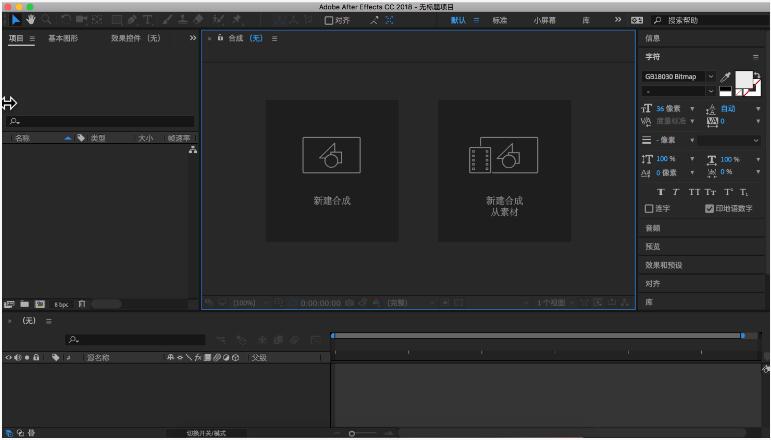Select the Hand tool
The image size is (771, 440).
[31, 20]
